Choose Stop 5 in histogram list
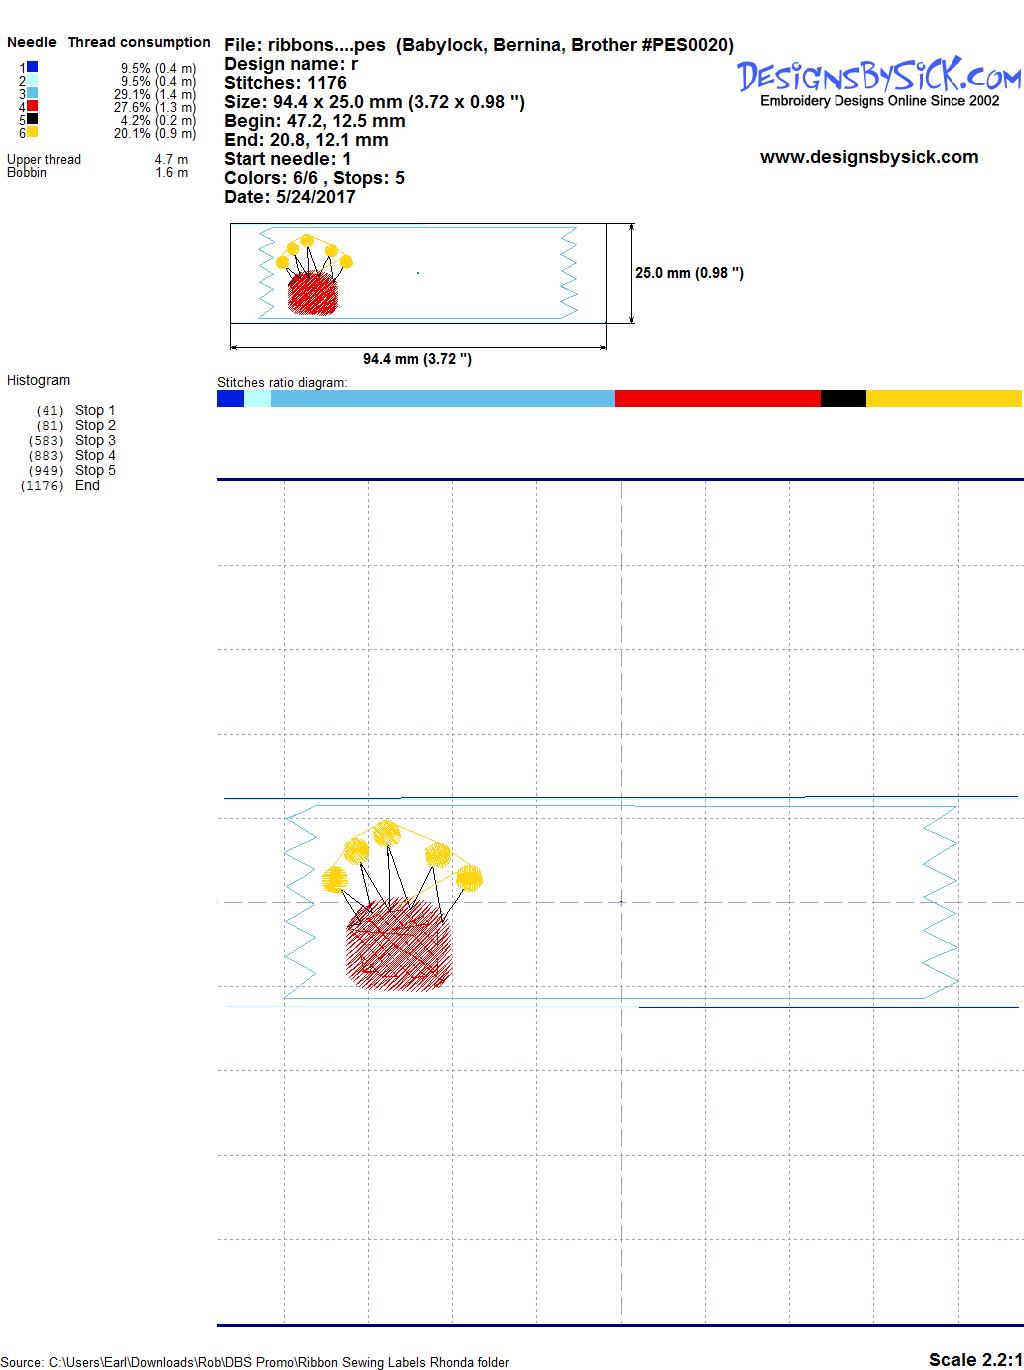This screenshot has height=1370, width=1024. 95,470
